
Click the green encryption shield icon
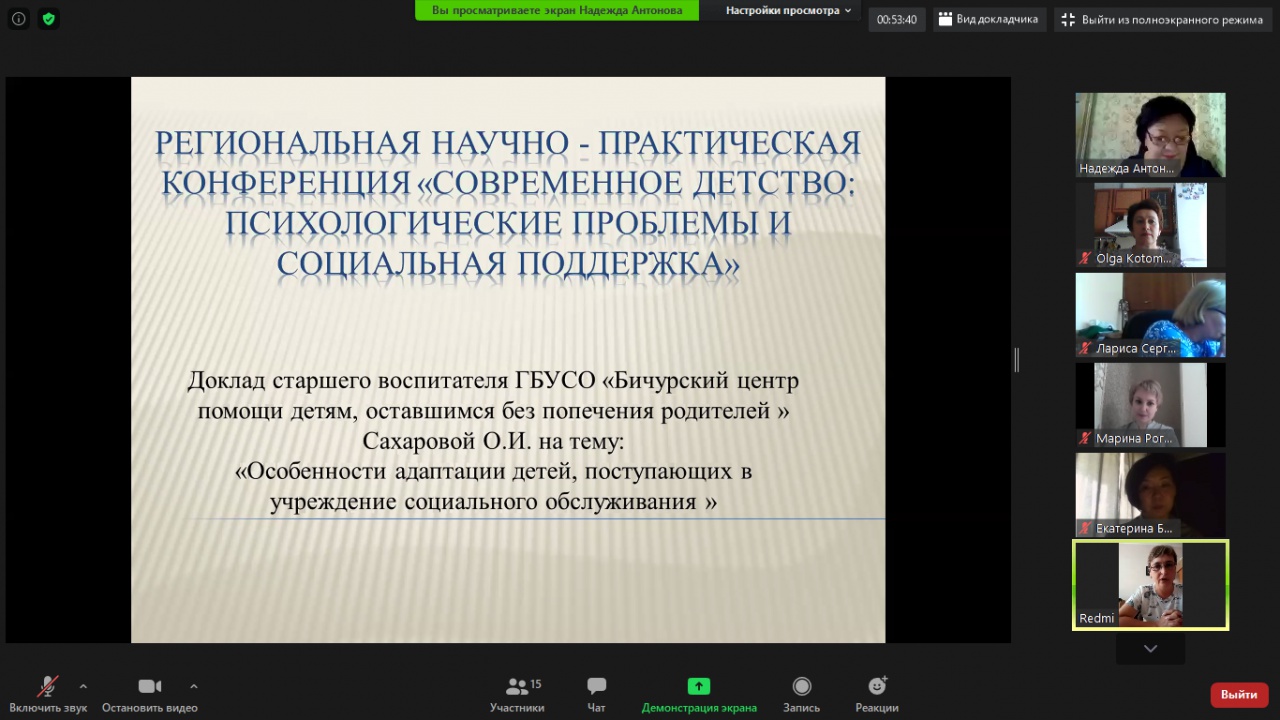[x=48, y=18]
